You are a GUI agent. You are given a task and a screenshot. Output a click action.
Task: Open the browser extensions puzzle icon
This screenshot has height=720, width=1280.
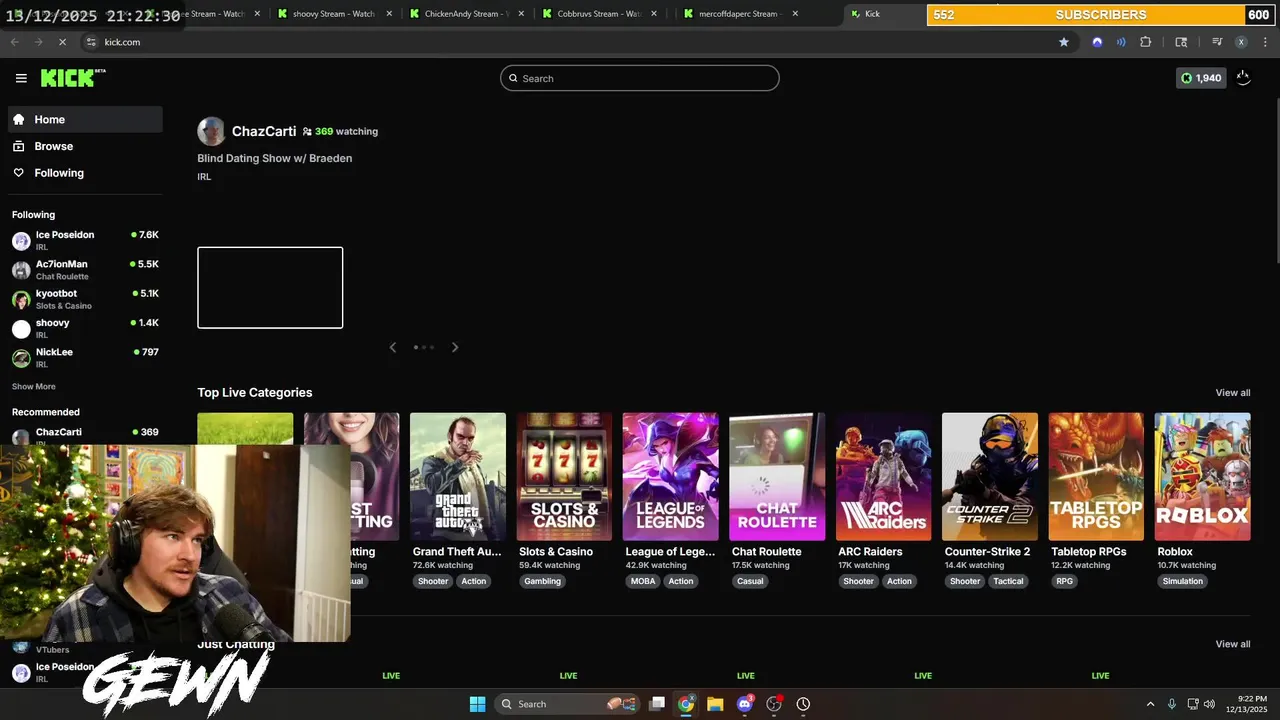click(x=1146, y=42)
